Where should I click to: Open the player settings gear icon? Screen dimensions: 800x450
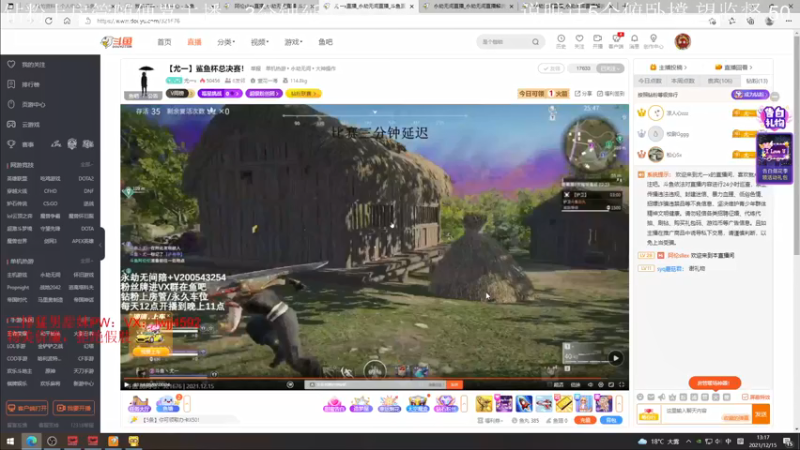(601, 385)
